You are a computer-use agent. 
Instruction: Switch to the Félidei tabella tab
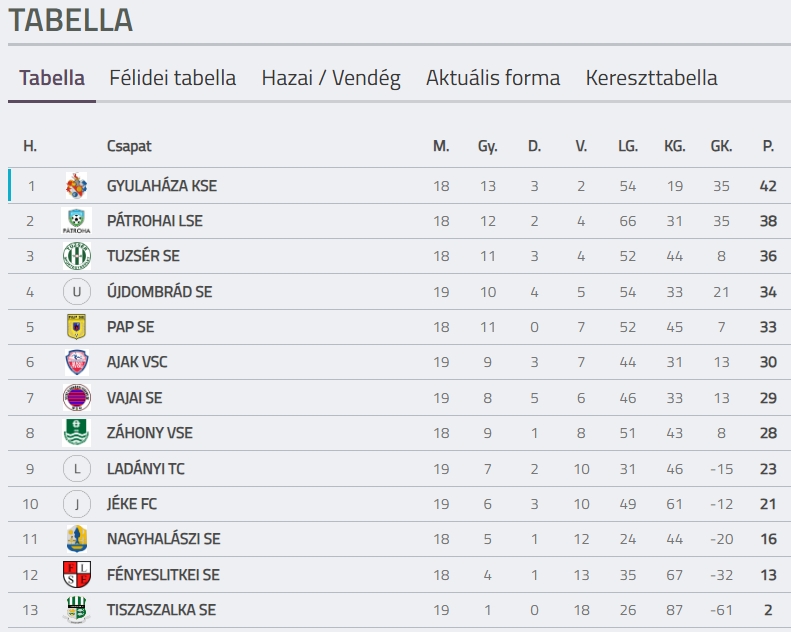pyautogui.click(x=173, y=78)
